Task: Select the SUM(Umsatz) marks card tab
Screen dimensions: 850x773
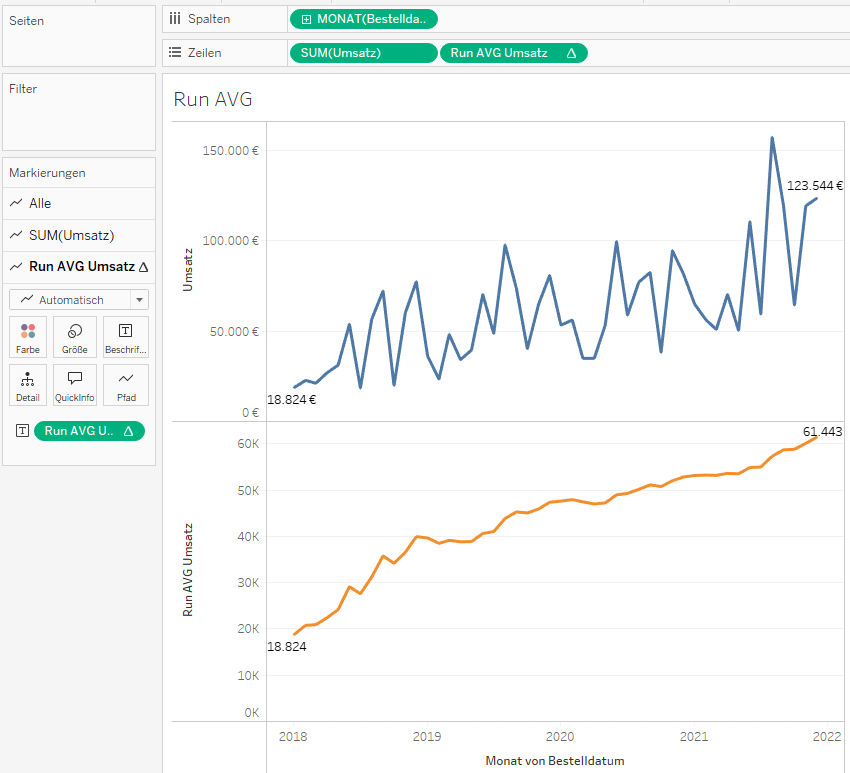Action: pyautogui.click(x=71, y=235)
